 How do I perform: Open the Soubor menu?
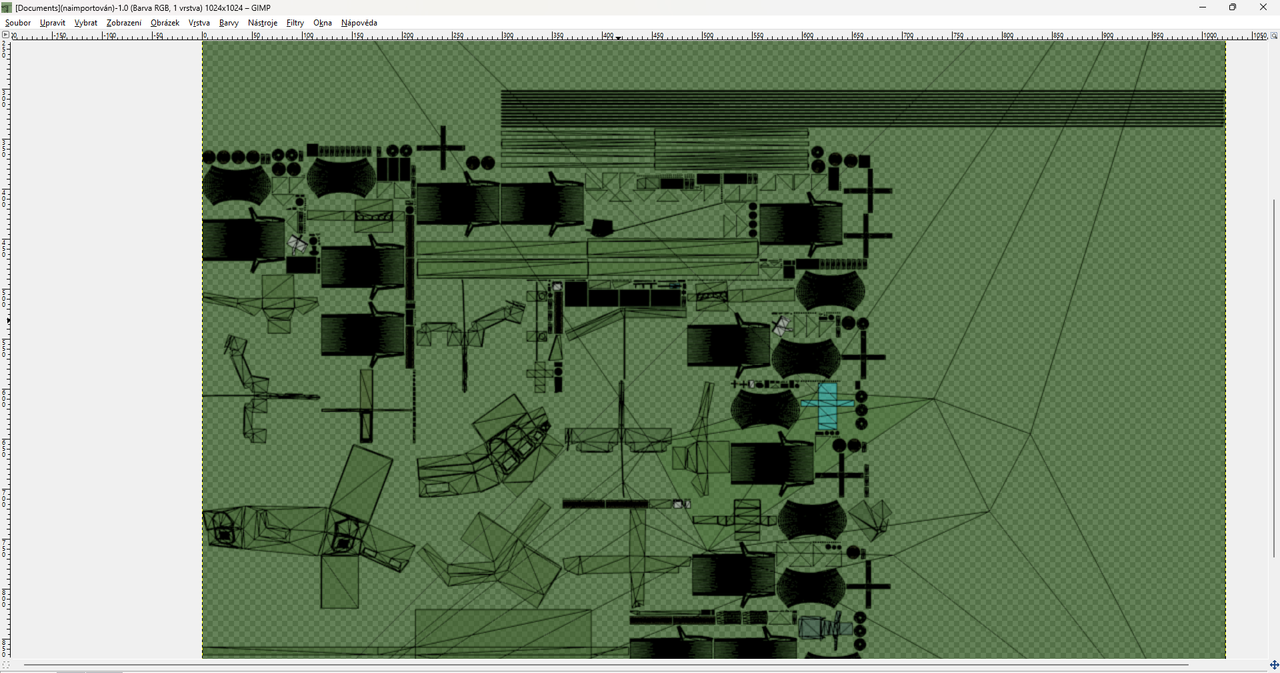18,22
